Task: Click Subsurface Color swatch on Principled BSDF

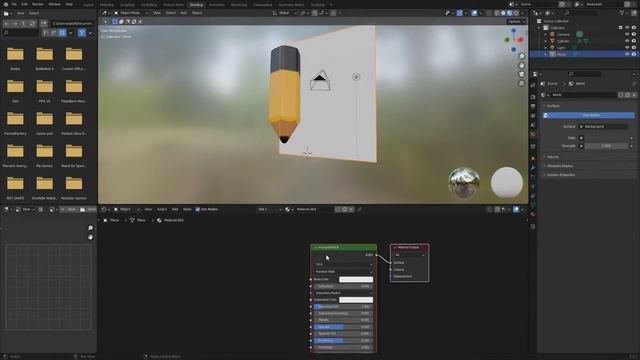Action: pos(356,300)
